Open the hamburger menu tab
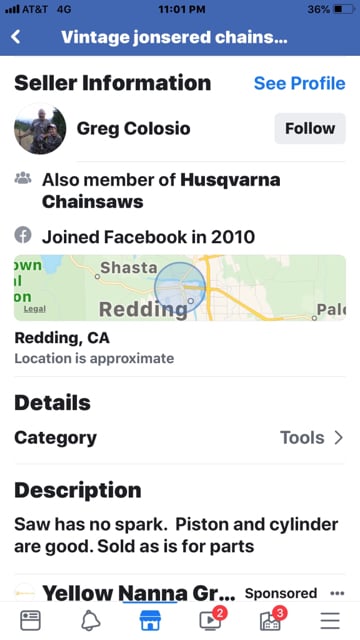This screenshot has height=640, width=360. [x=330, y=621]
